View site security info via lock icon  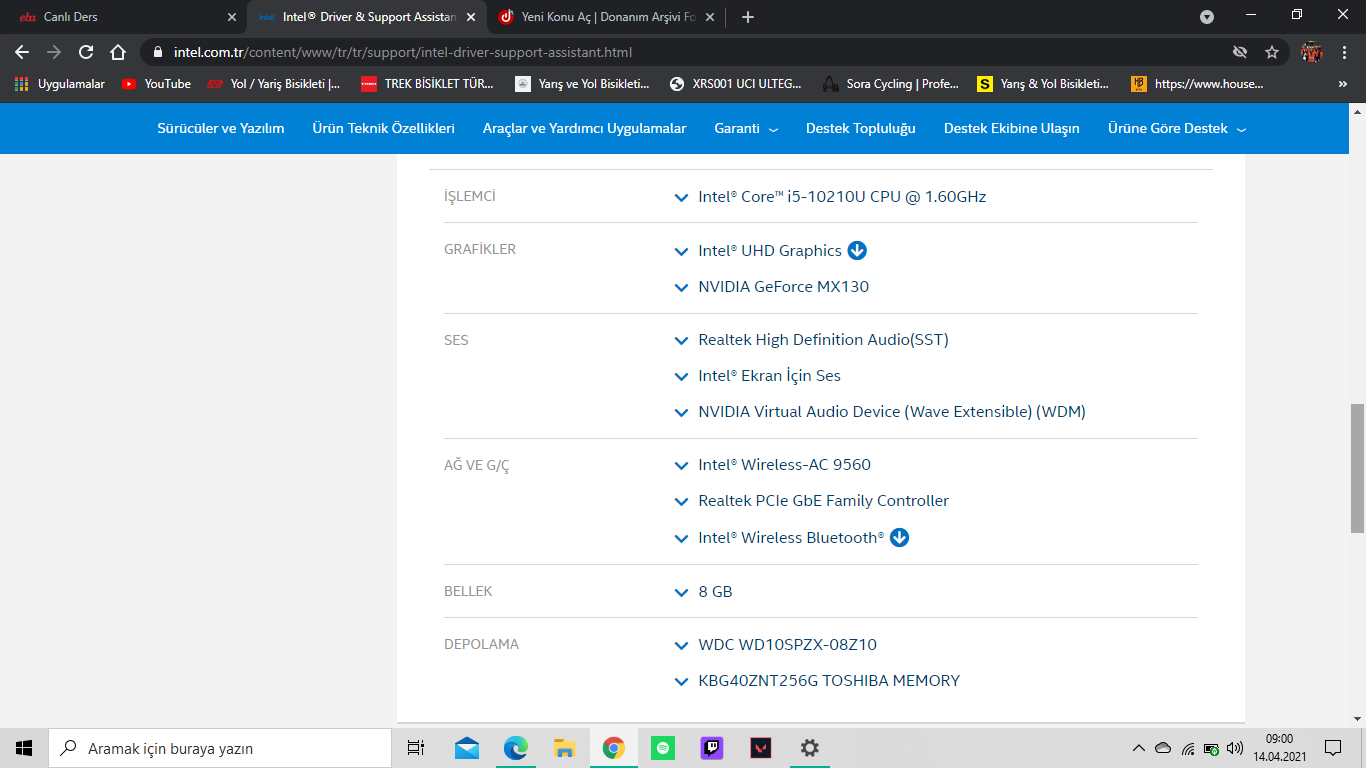pyautogui.click(x=158, y=52)
